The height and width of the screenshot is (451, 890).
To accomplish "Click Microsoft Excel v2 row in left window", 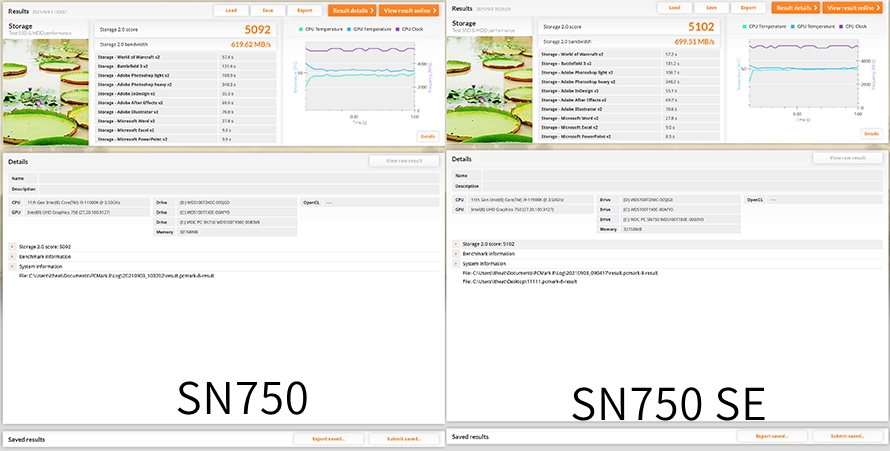I will [x=186, y=130].
